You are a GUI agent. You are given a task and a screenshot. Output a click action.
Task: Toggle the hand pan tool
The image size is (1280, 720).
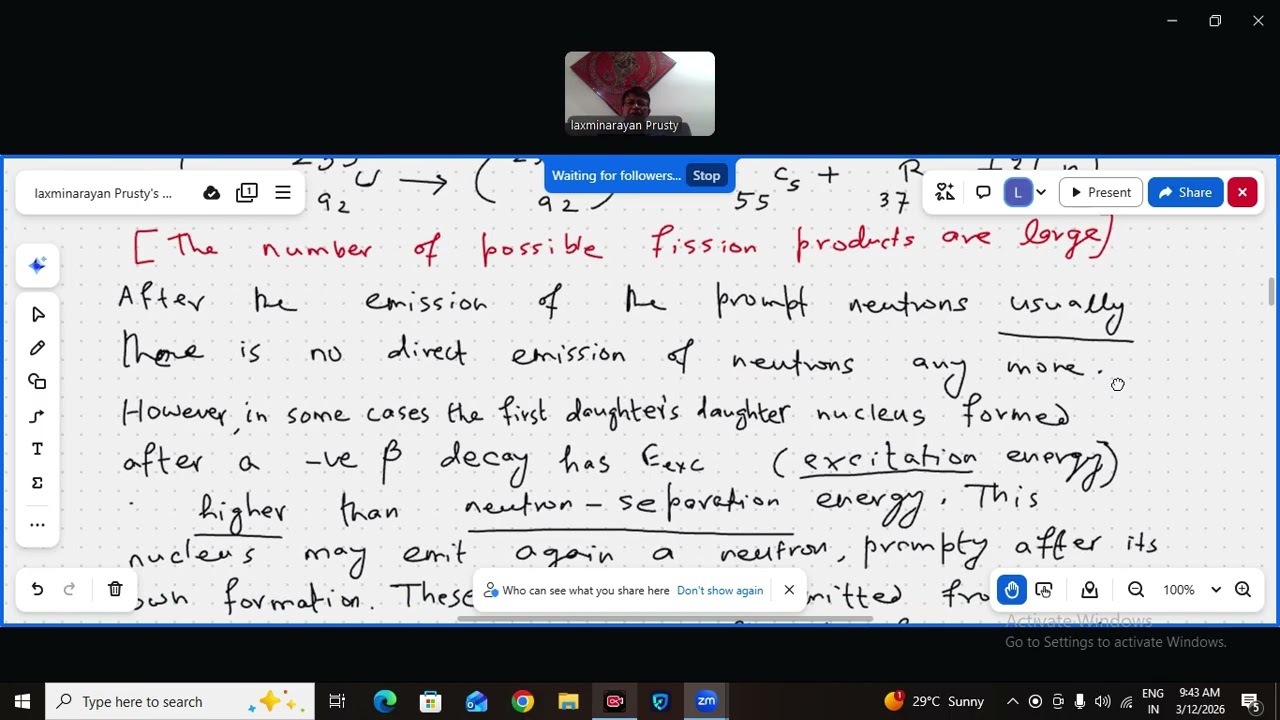pyautogui.click(x=1012, y=590)
